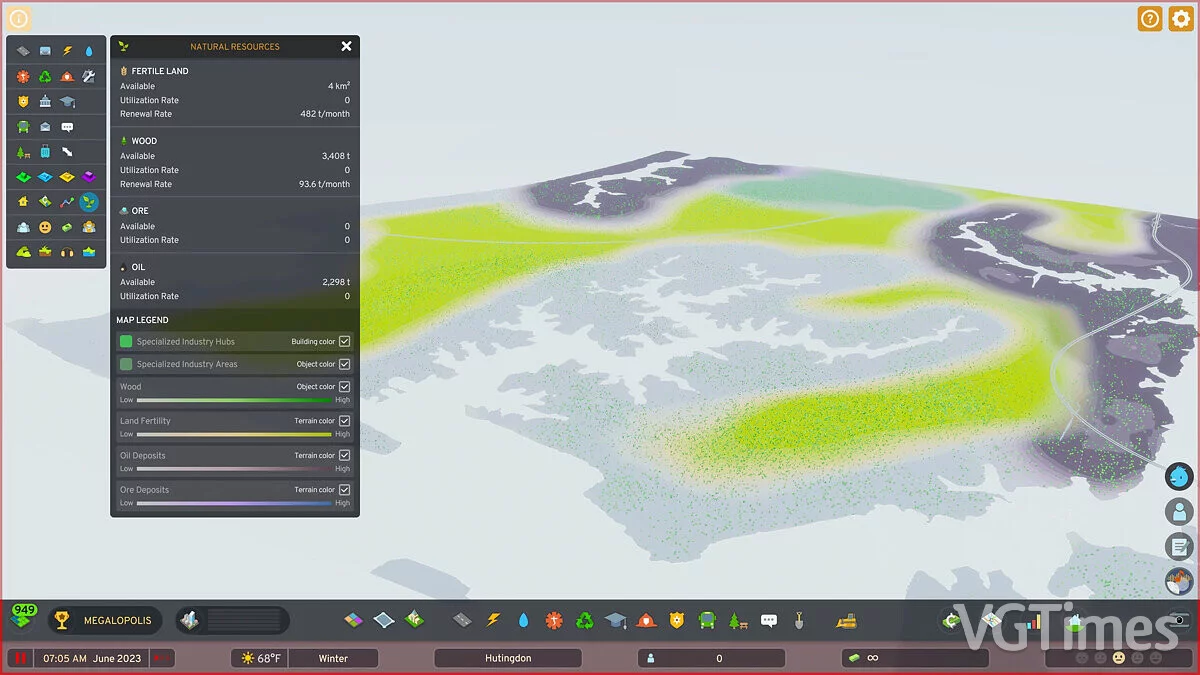Image resolution: width=1200 pixels, height=675 pixels.
Task: Open the Transportation infoview
Action: coord(22,126)
